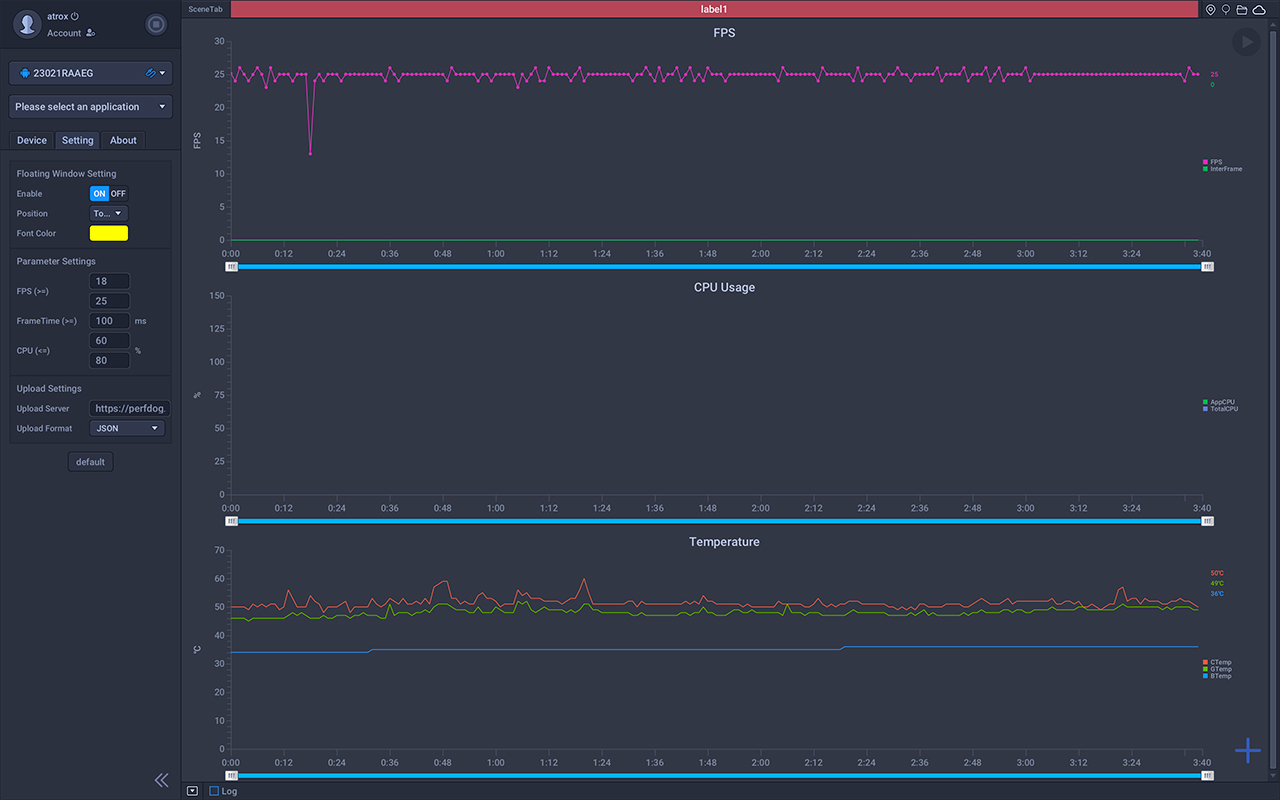Switch to the Setting tab
Viewport: 1280px width, 800px height.
(77, 140)
